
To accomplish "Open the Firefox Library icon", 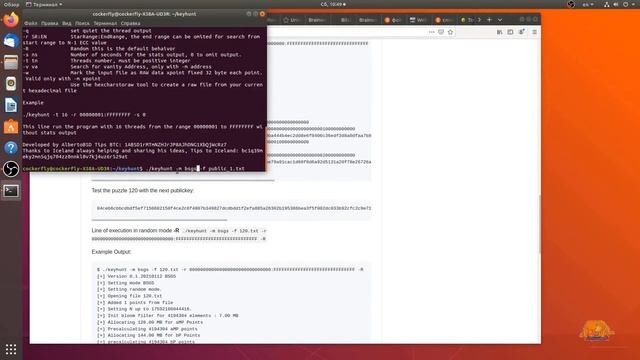I will point(500,32).
